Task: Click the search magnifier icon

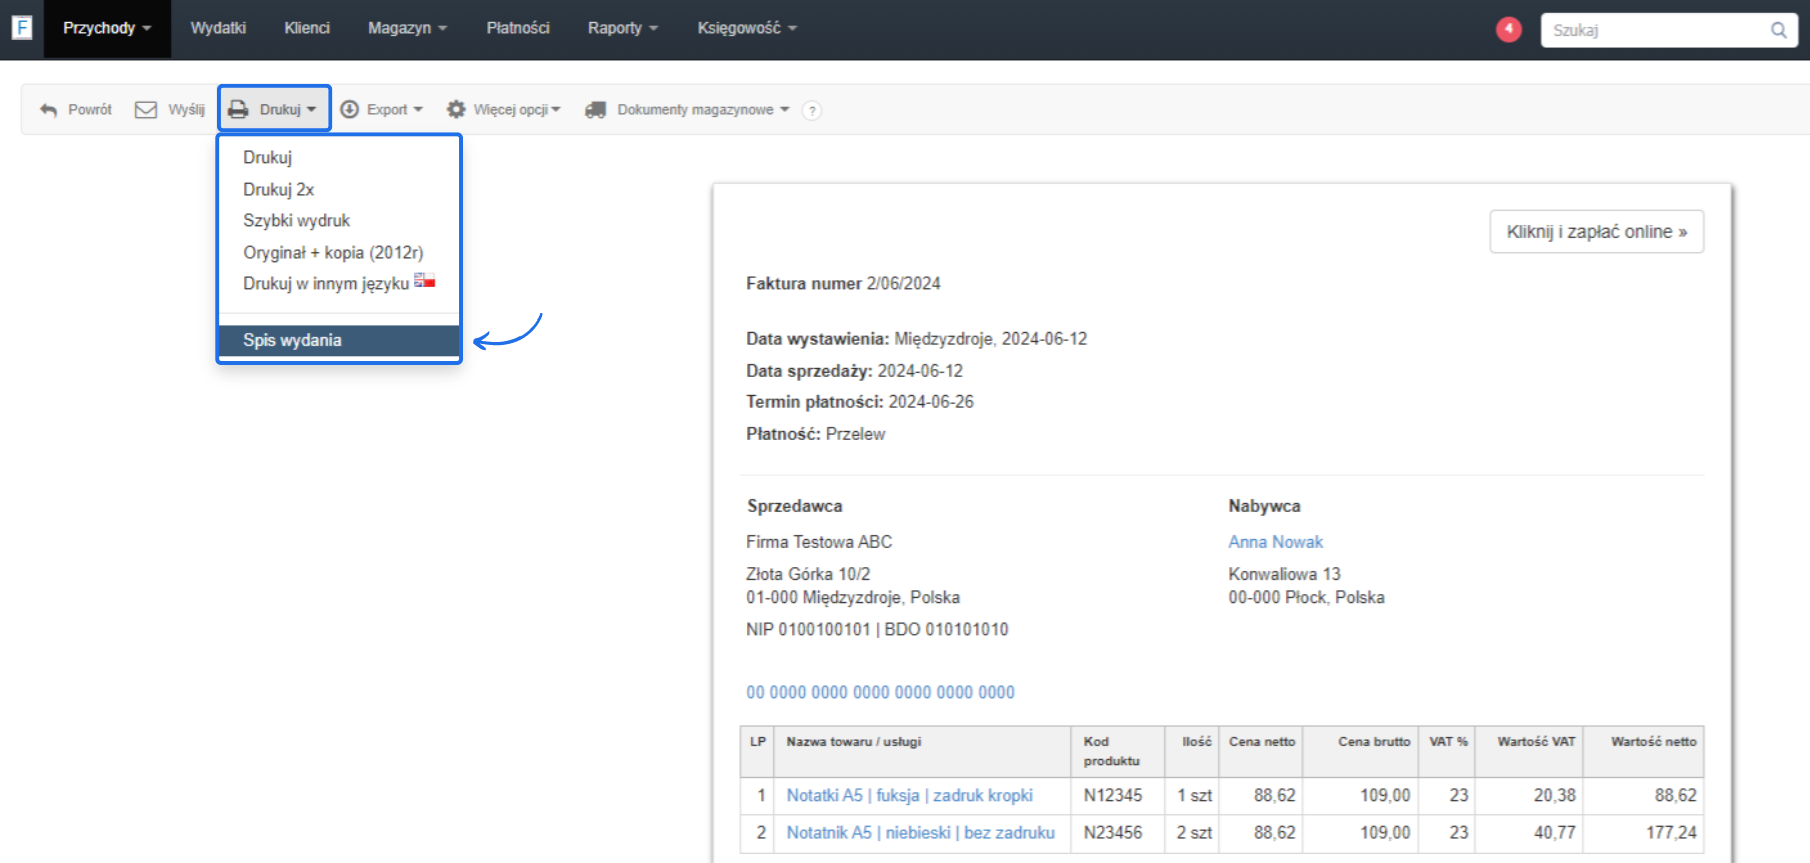Action: point(1778,30)
